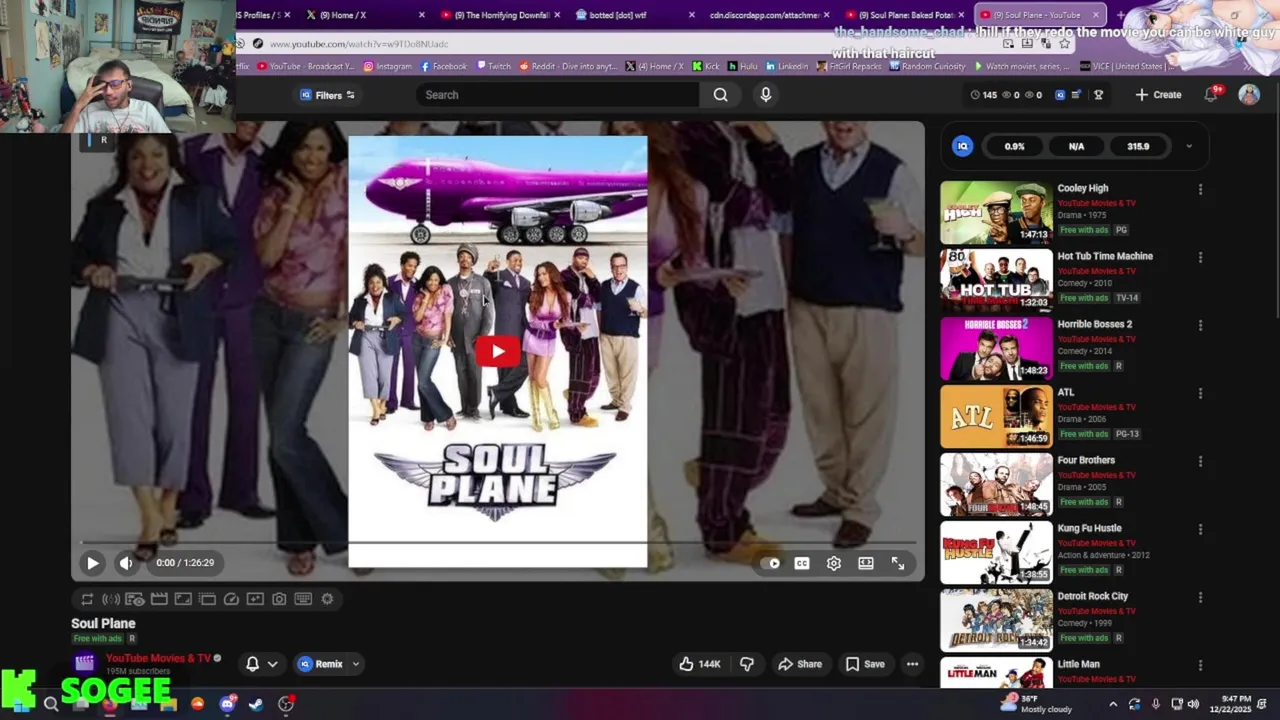
Task: Click the Filters button in the YouTube header
Action: click(328, 95)
